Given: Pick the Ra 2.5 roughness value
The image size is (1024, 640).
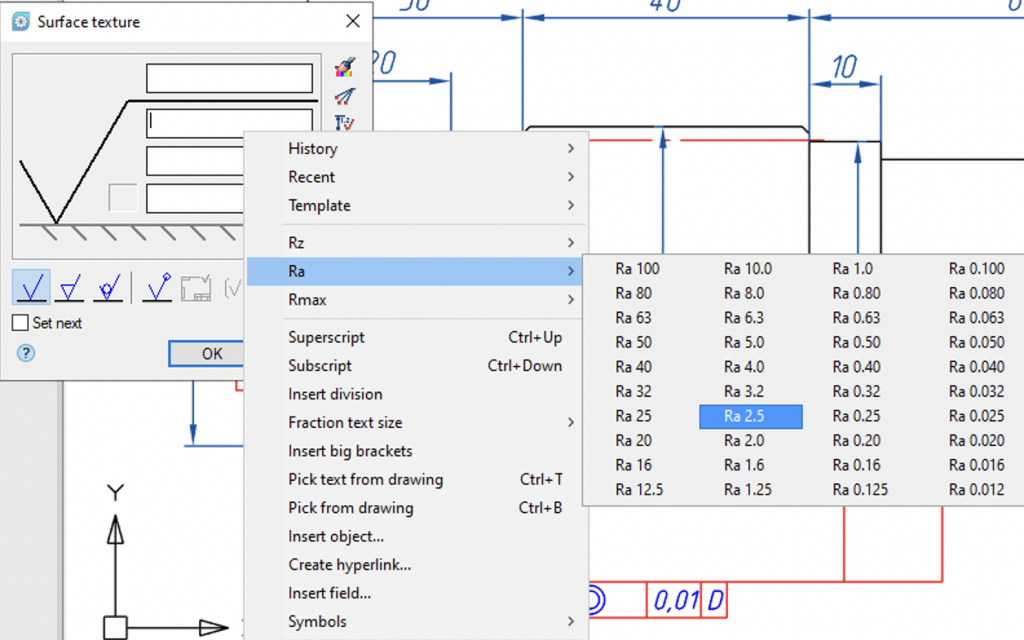Looking at the screenshot, I should [x=750, y=416].
